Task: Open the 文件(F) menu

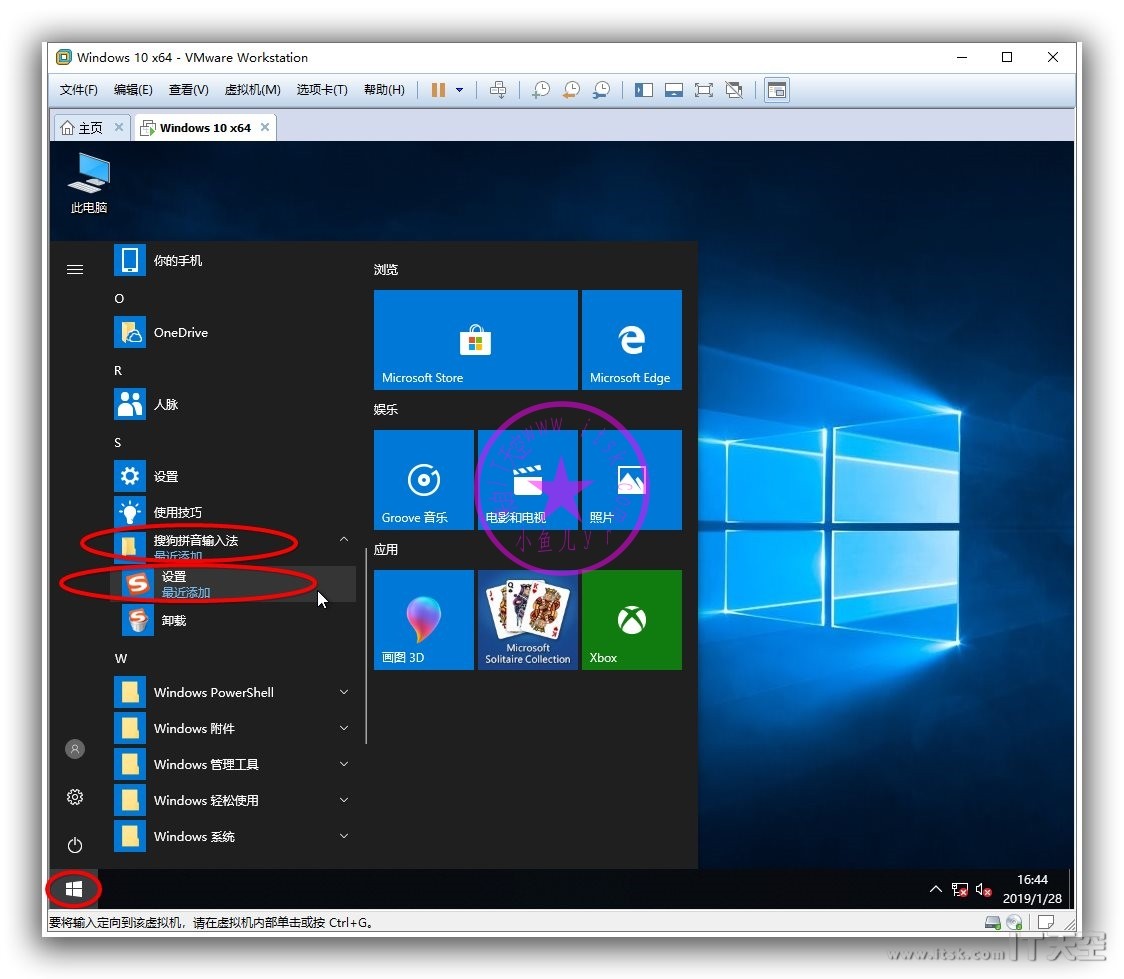Action: (78, 90)
